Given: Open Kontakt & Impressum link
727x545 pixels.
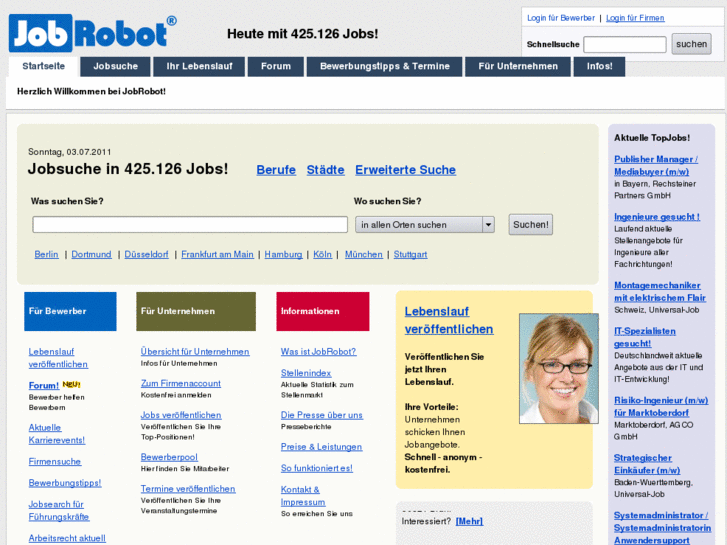Looking at the screenshot, I should [x=303, y=496].
